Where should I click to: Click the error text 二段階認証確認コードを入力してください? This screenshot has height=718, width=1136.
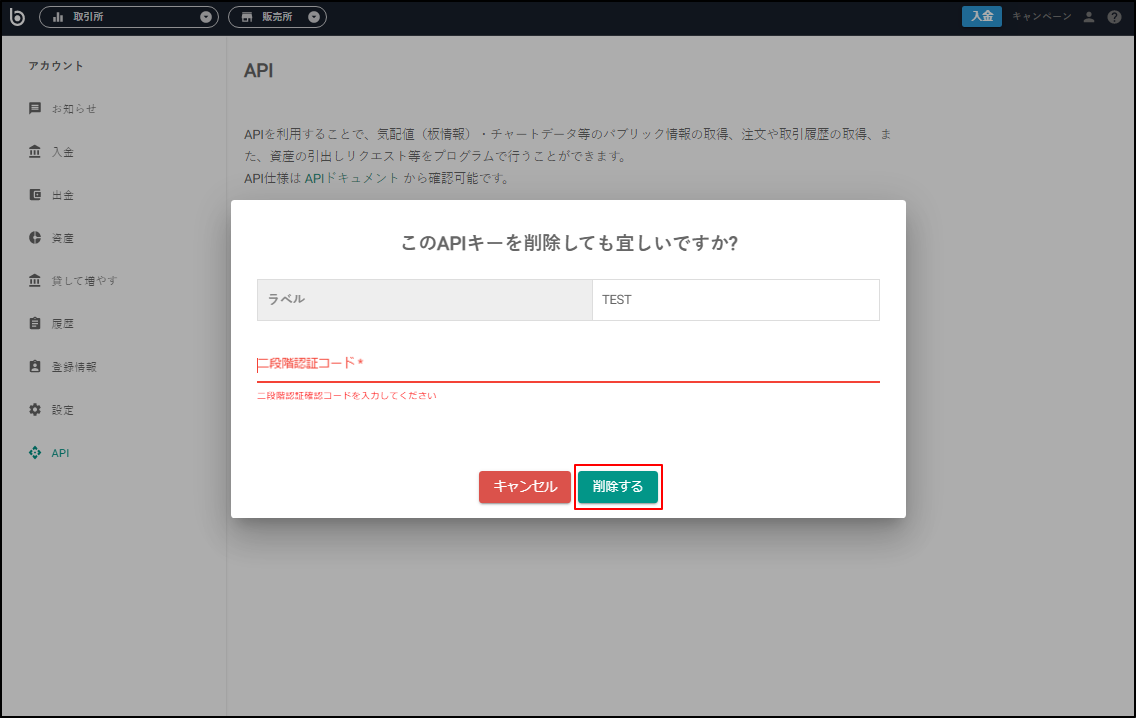tap(346, 396)
